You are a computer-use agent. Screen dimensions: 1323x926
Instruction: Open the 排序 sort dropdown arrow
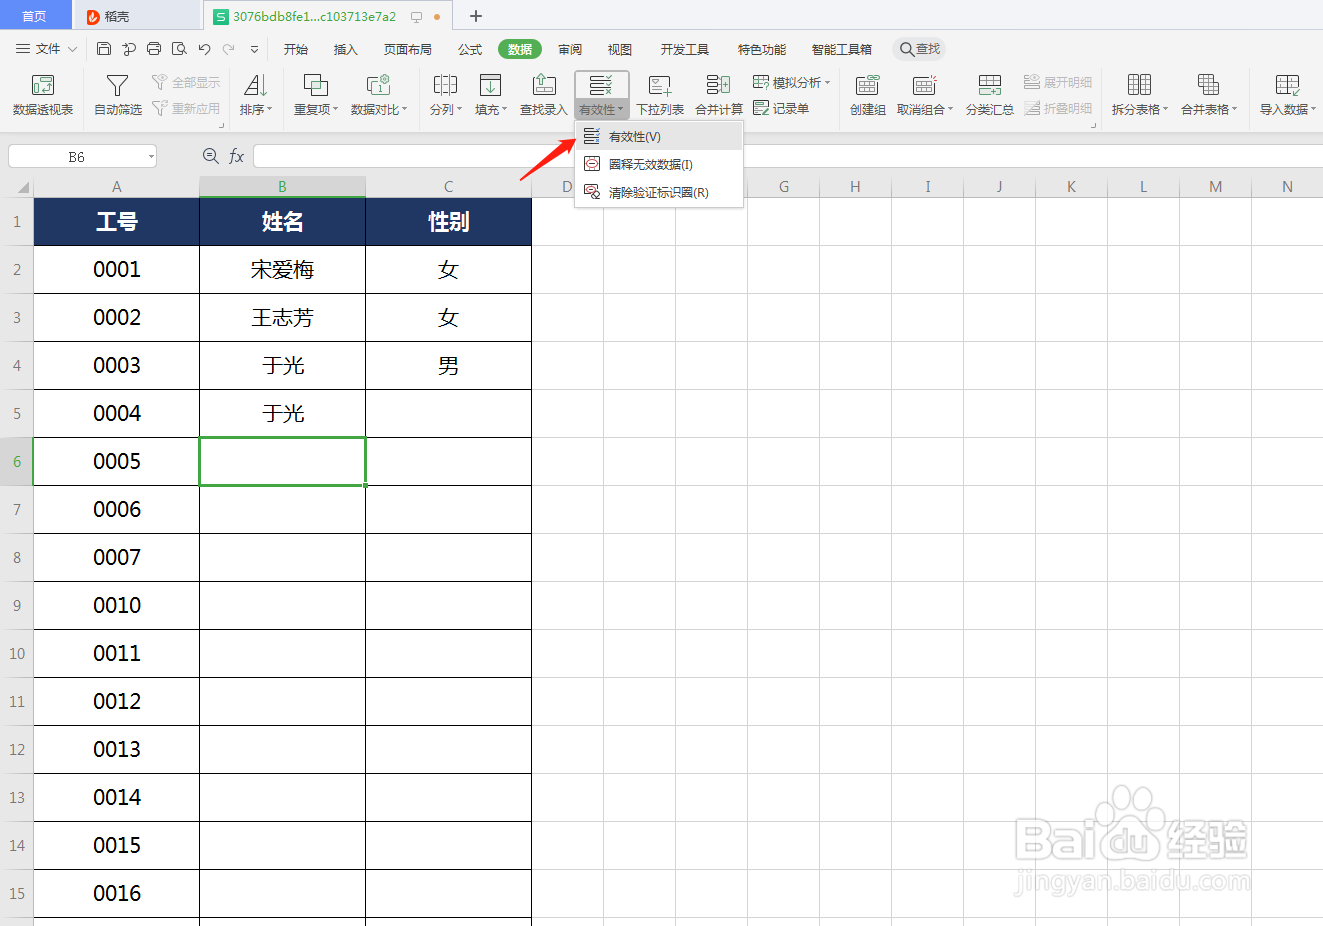[270, 109]
